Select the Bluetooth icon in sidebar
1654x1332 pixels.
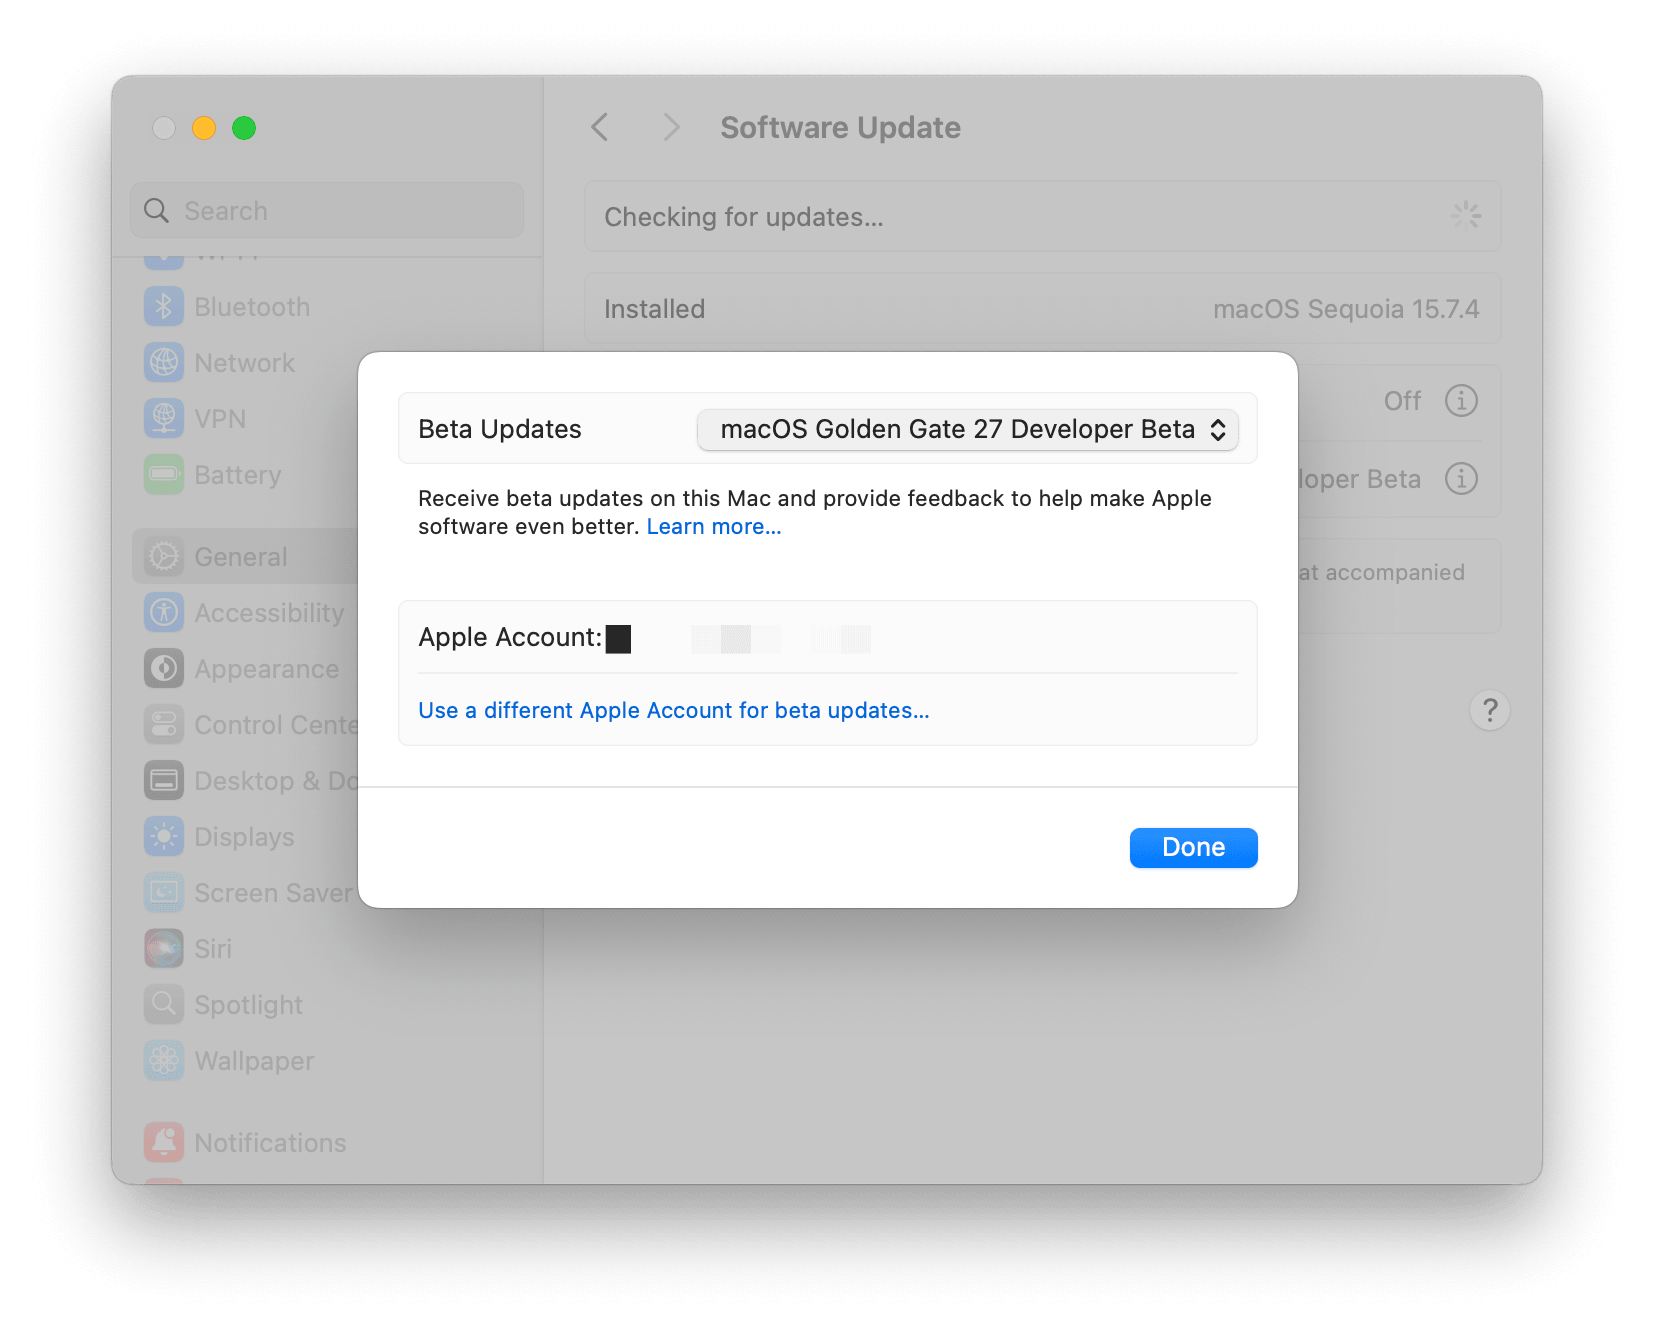tap(164, 306)
